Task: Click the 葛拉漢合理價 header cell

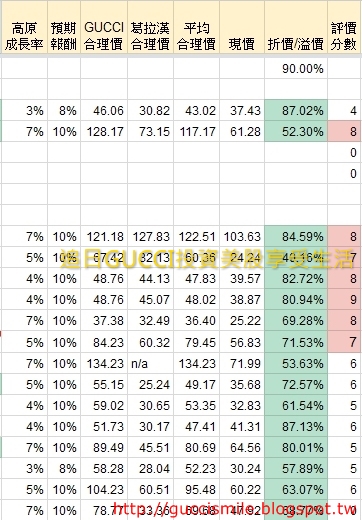Action: point(150,27)
